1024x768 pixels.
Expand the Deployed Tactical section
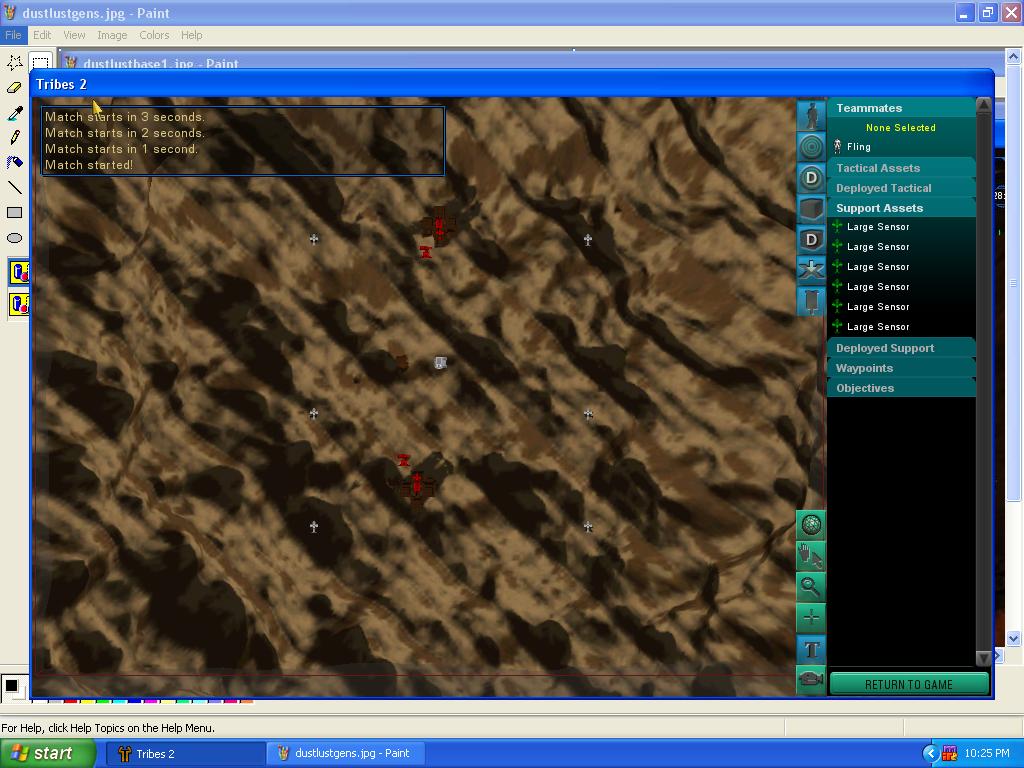point(901,188)
